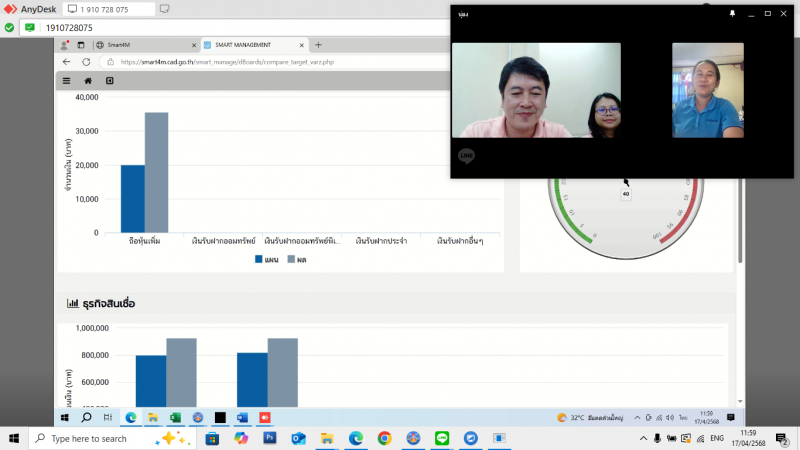Image resolution: width=800 pixels, height=450 pixels.
Task: Open Edge in the remote taskbar
Action: [x=131, y=417]
